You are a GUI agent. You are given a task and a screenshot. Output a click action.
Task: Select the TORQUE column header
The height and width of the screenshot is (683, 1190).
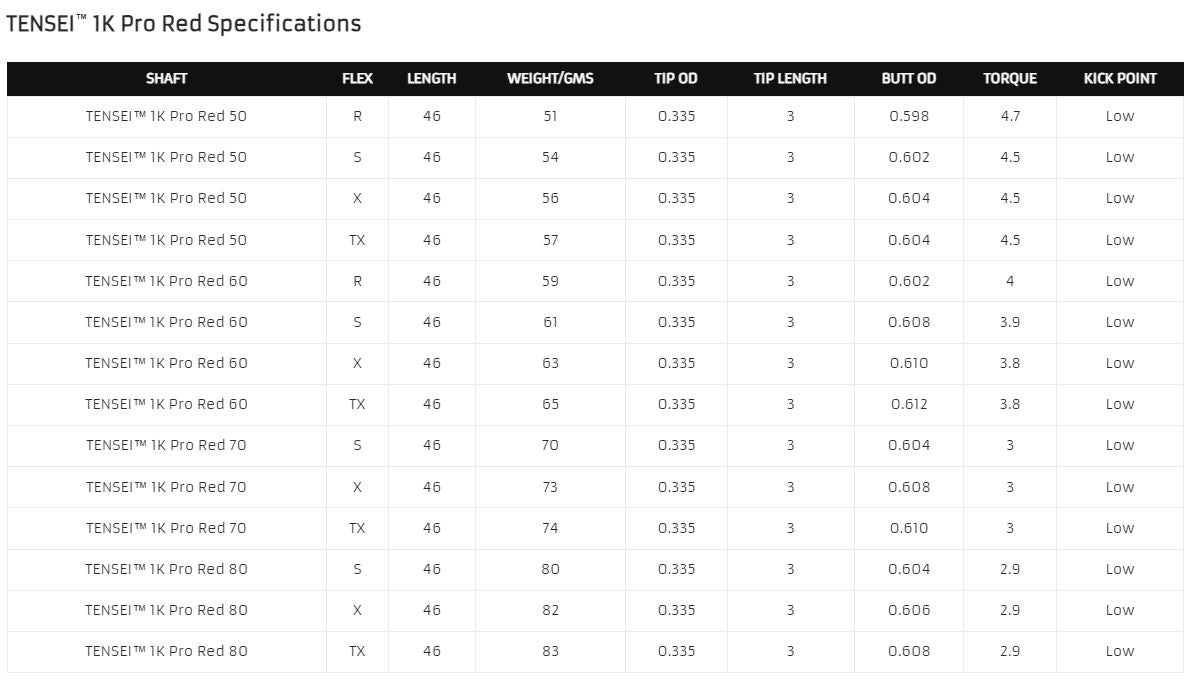click(x=1010, y=79)
